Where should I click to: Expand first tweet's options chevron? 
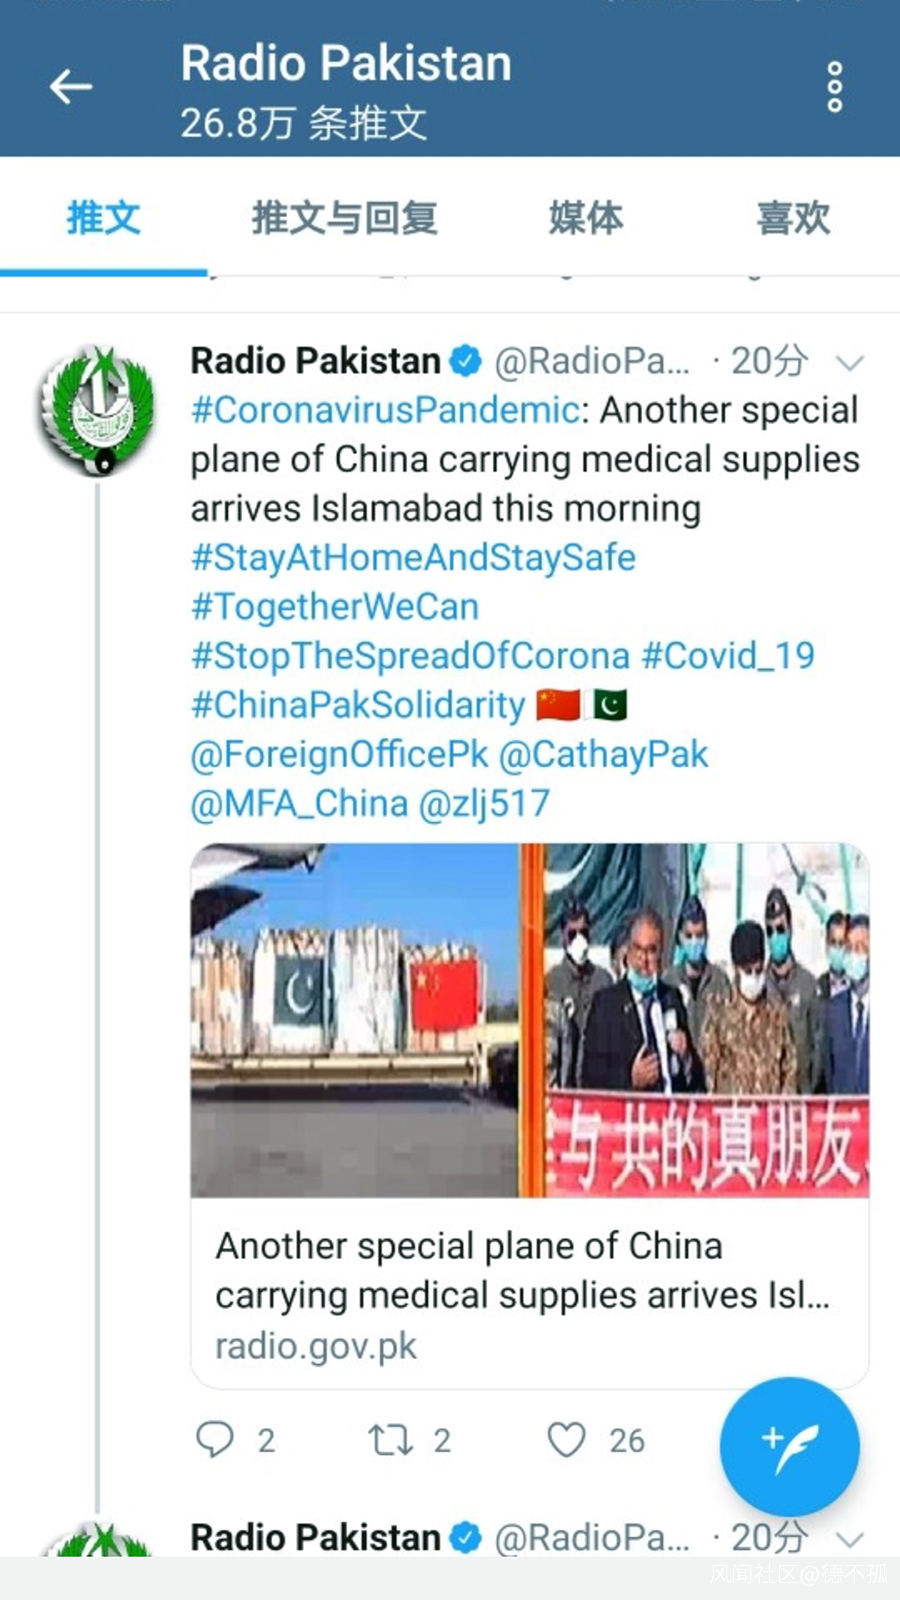[x=850, y=362]
